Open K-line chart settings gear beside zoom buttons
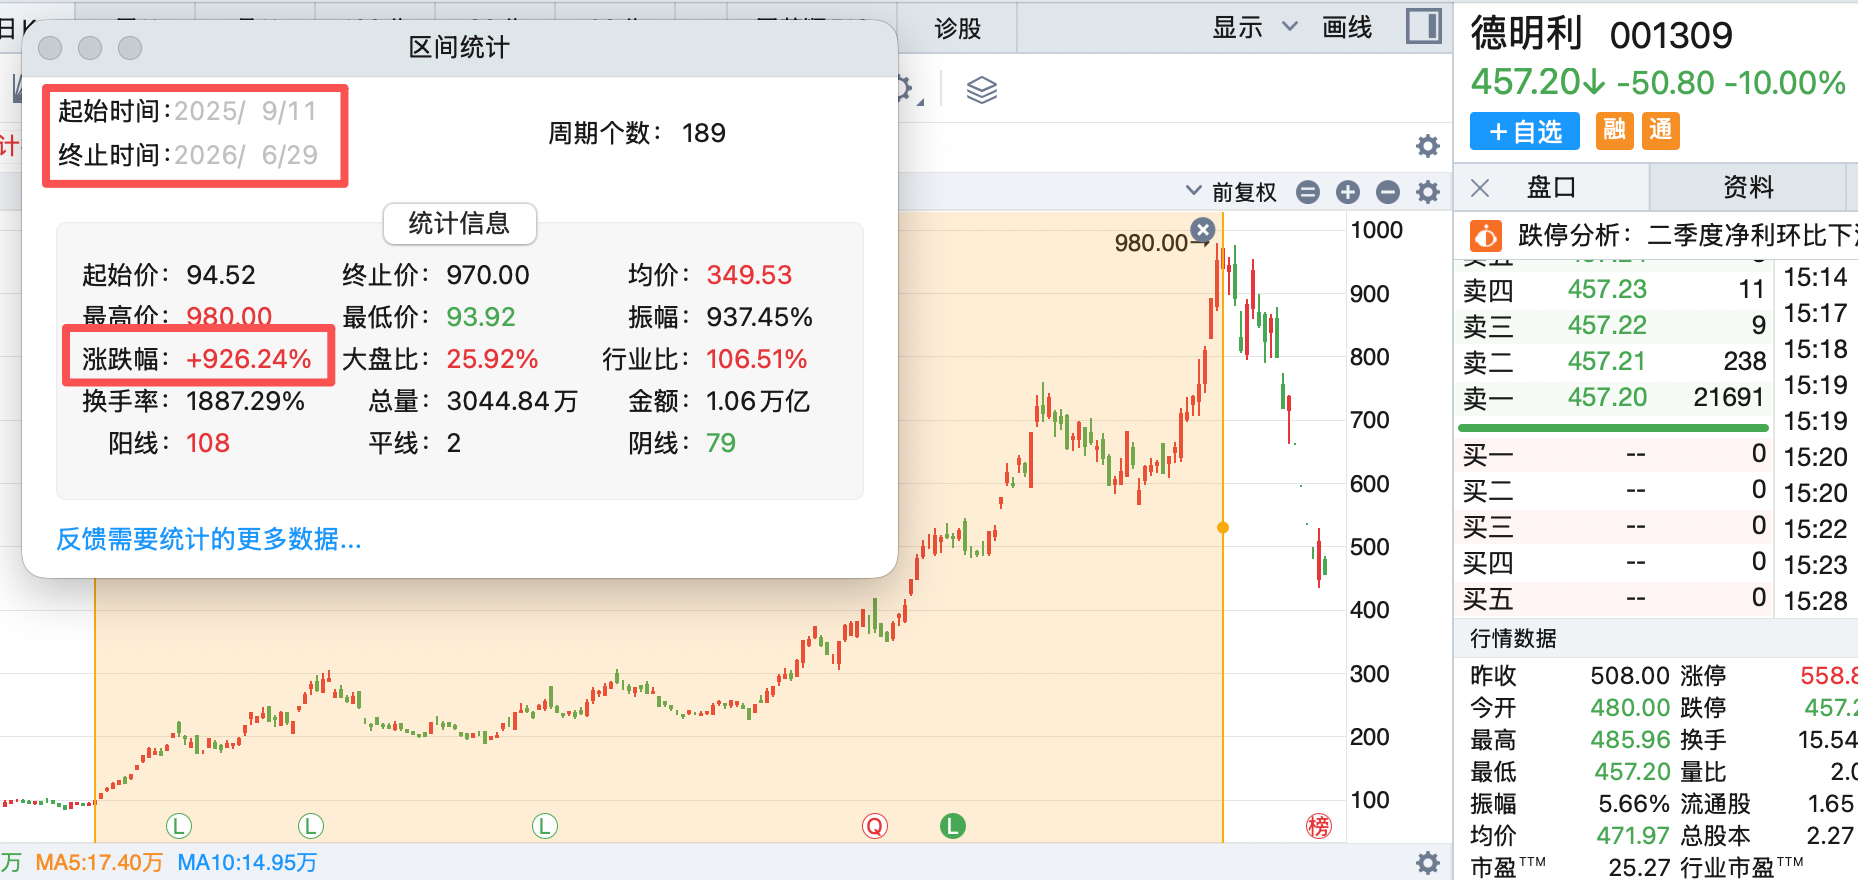Viewport: 1858px width, 880px height. [1428, 192]
